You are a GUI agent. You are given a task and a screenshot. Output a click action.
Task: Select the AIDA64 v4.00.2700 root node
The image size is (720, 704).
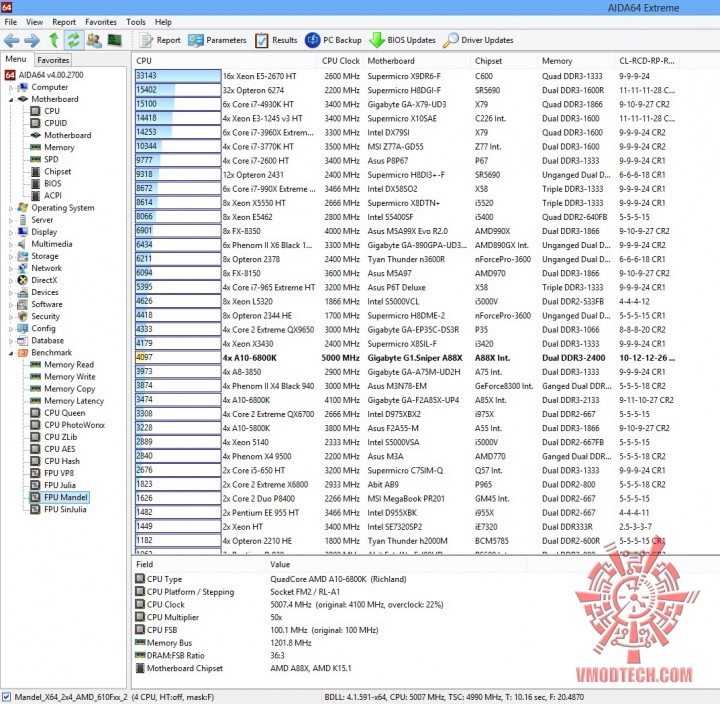coord(51,75)
